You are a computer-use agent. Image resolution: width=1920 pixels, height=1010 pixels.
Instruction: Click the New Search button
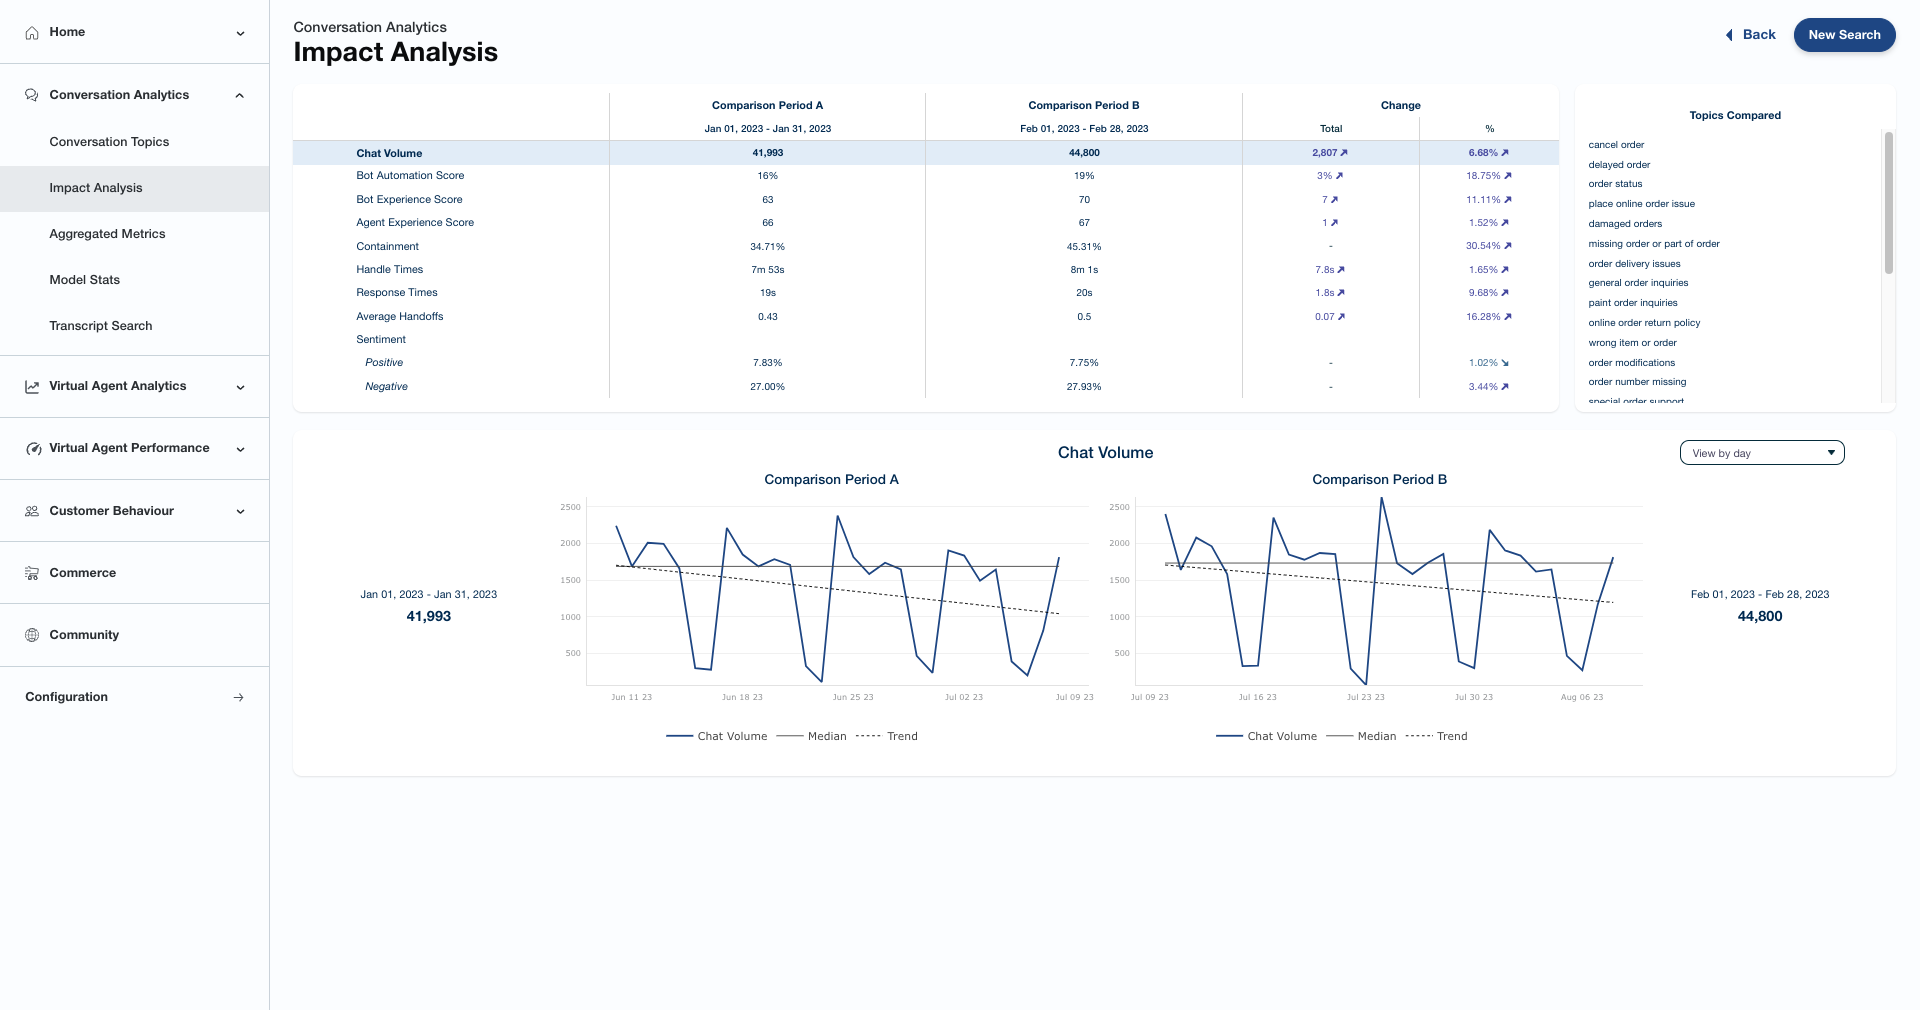tap(1844, 35)
